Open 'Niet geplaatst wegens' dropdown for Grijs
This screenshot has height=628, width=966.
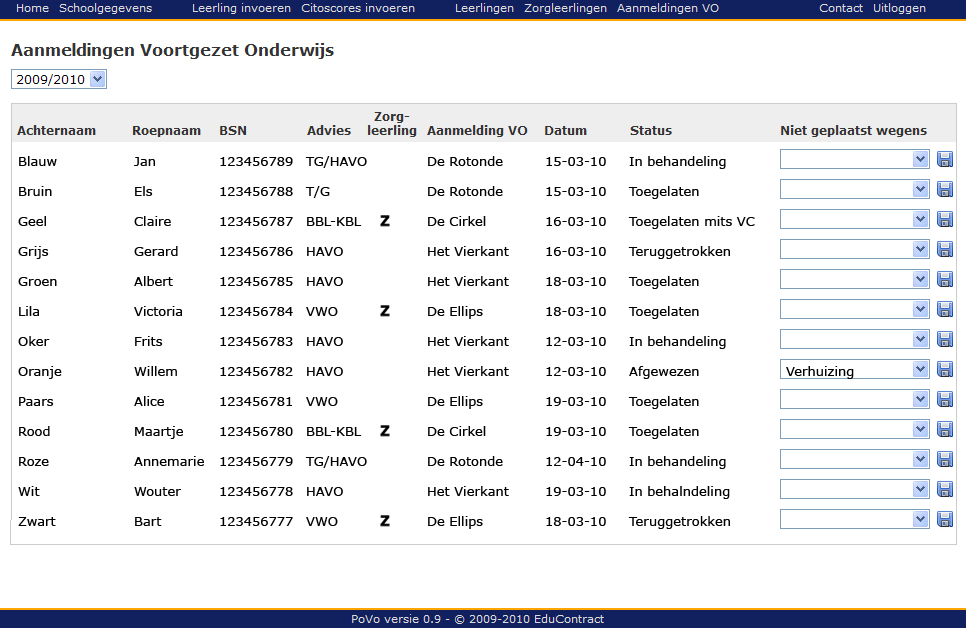(854, 249)
